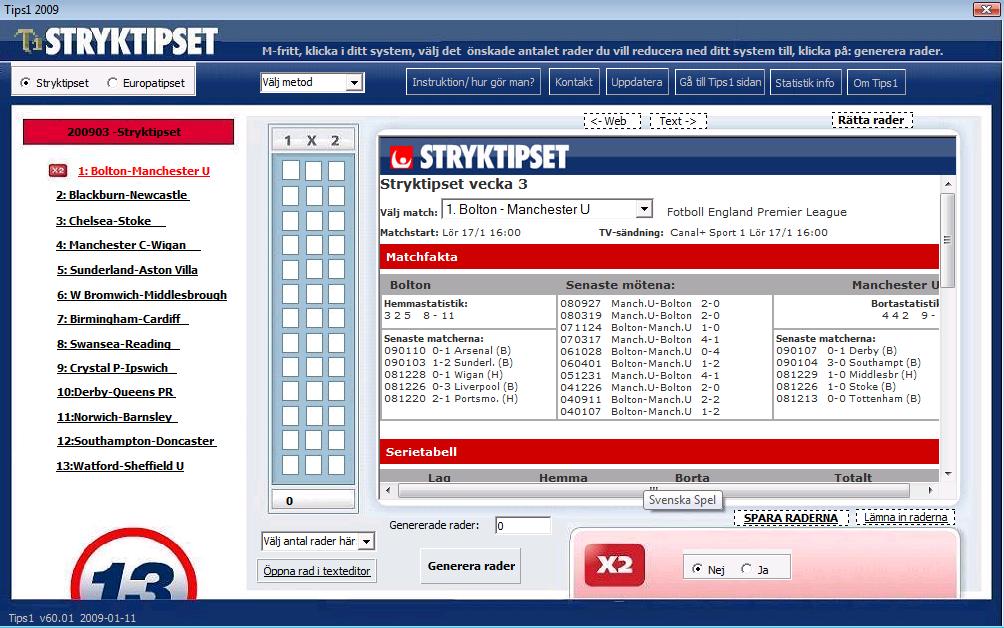Image resolution: width=1004 pixels, height=628 pixels.
Task: Choose Nej for the X2 option
Action: (697, 569)
